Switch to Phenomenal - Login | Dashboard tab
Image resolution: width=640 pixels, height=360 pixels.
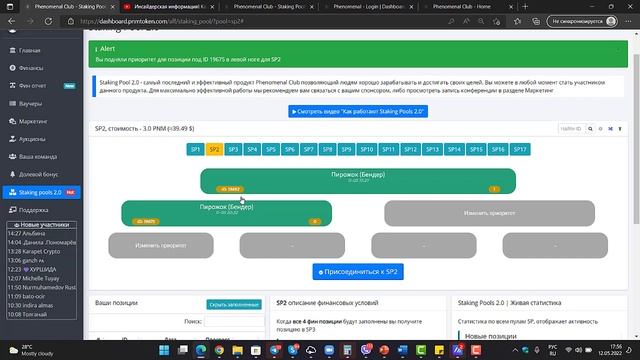pyautogui.click(x=369, y=7)
